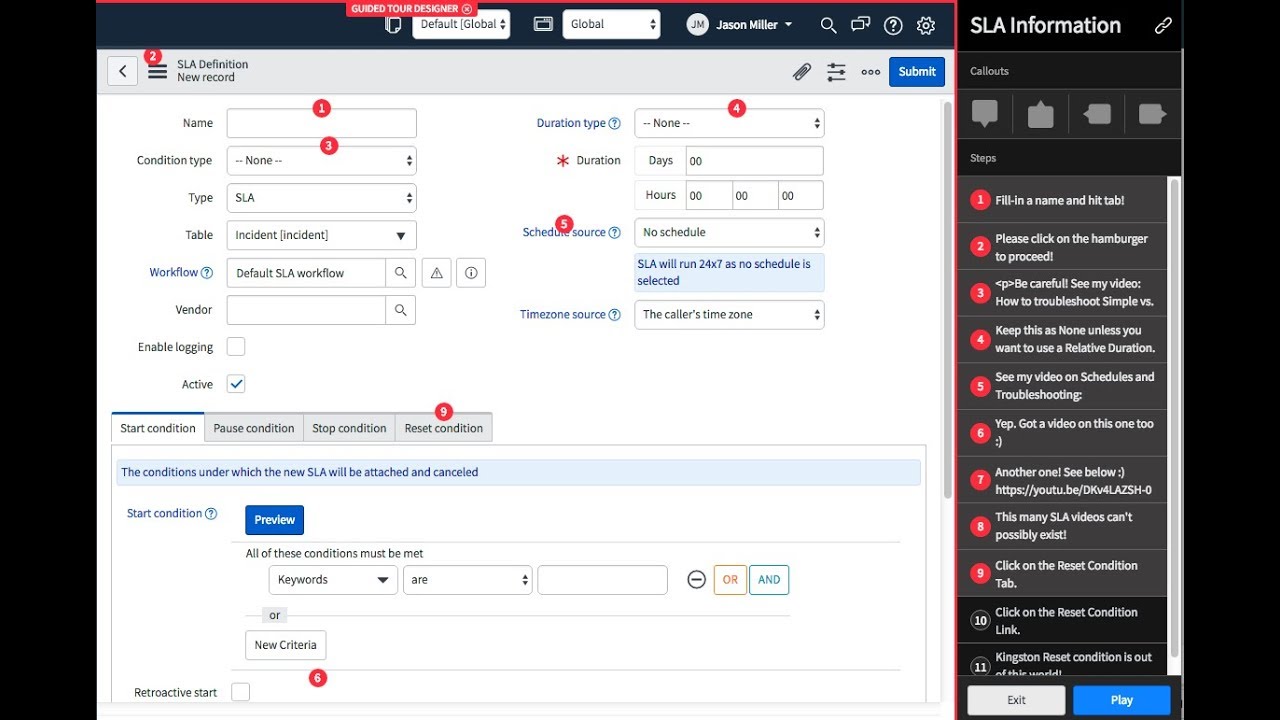Click the personalize form sliders icon
This screenshot has height=720, width=1280.
click(x=836, y=72)
